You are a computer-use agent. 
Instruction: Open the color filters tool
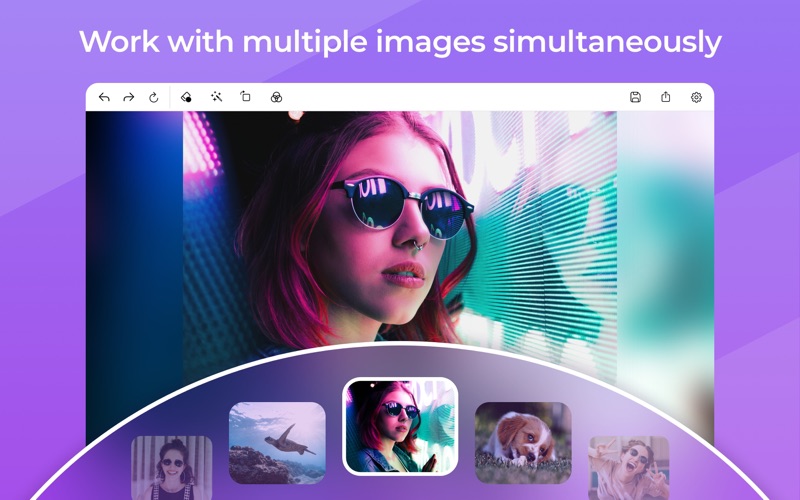click(276, 97)
